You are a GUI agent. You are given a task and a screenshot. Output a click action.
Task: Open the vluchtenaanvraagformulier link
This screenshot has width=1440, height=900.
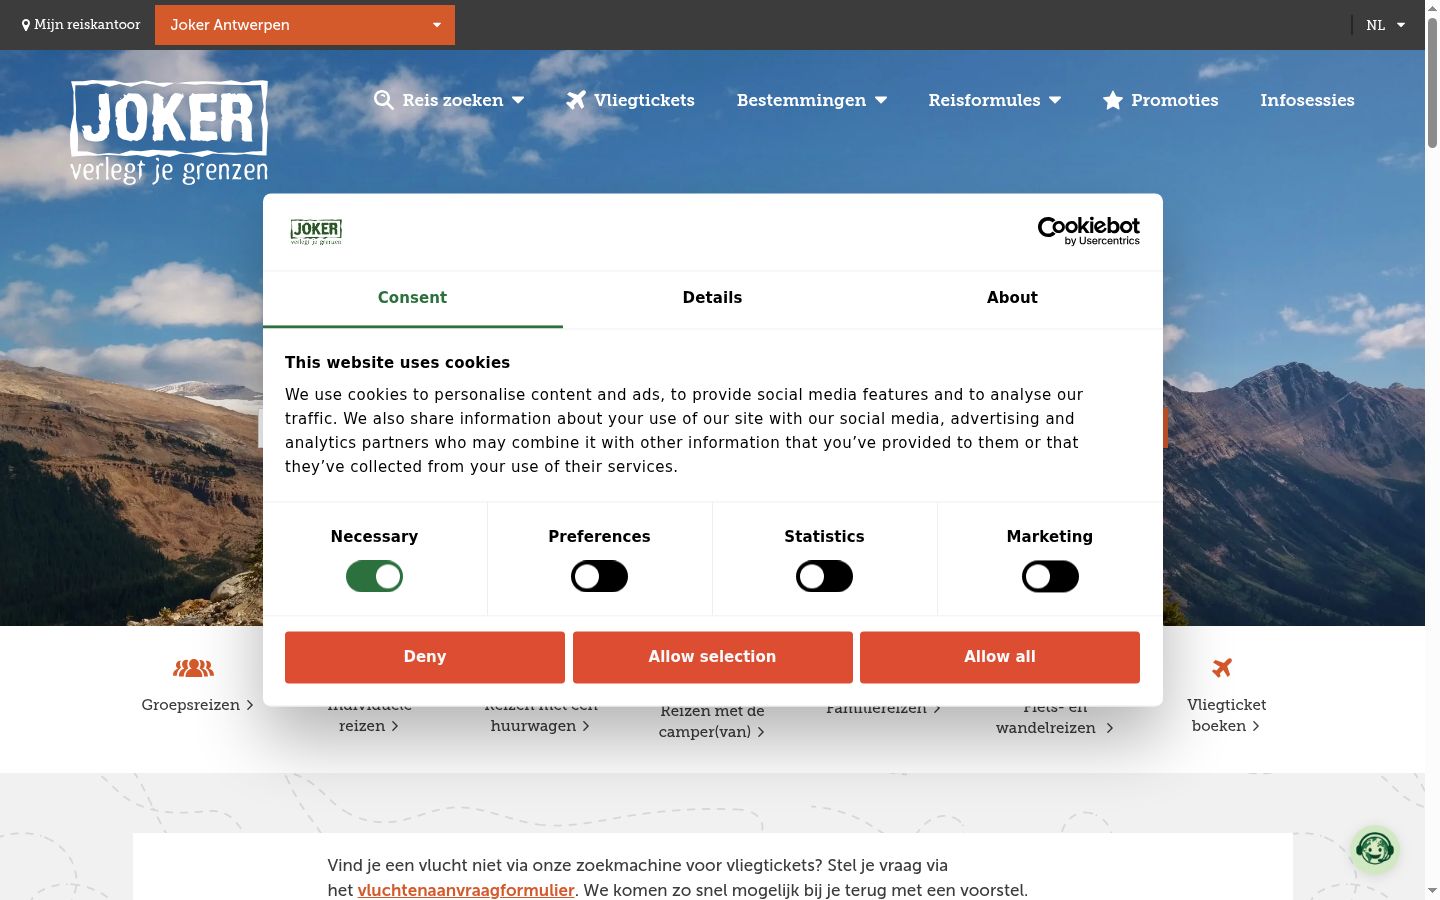(466, 890)
